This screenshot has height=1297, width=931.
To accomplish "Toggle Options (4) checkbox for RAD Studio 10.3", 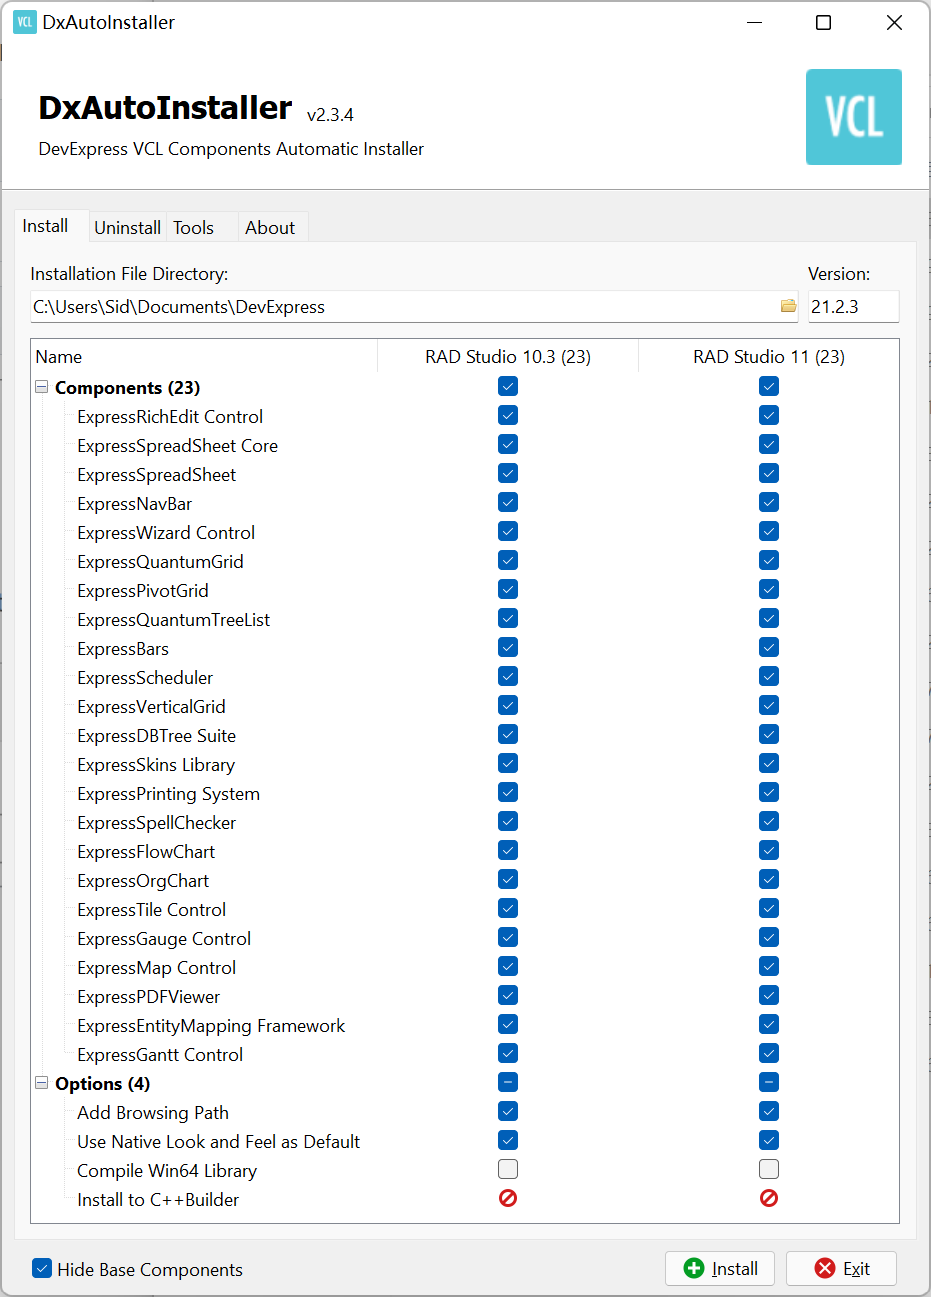I will click(508, 1082).
